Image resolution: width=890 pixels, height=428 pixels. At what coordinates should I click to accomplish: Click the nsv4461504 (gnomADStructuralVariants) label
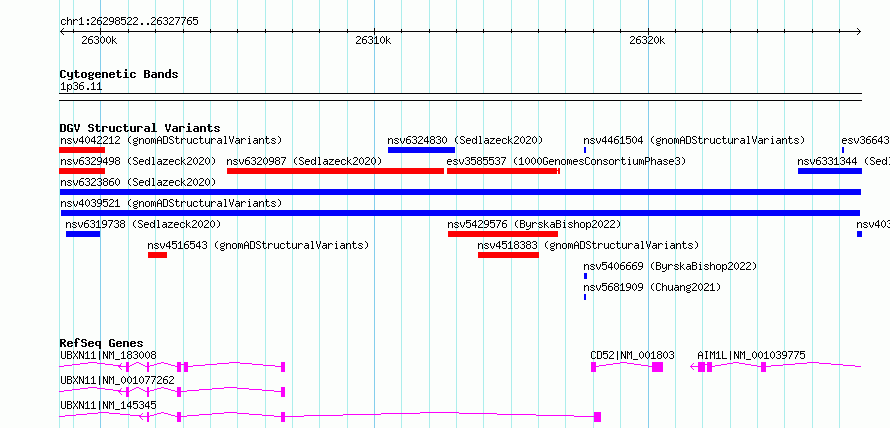(694, 140)
